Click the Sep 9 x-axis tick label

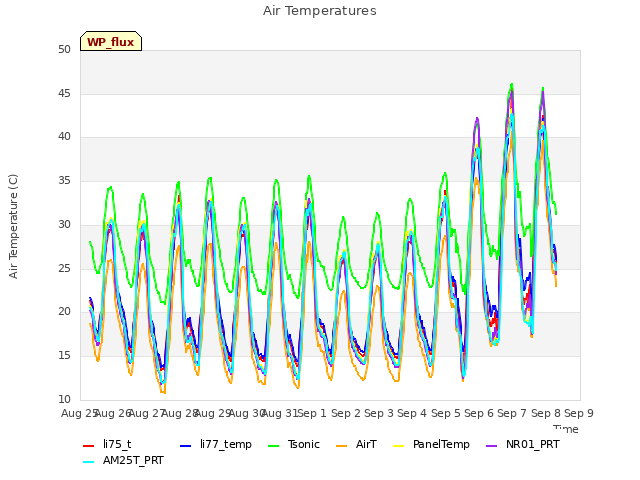579,413
